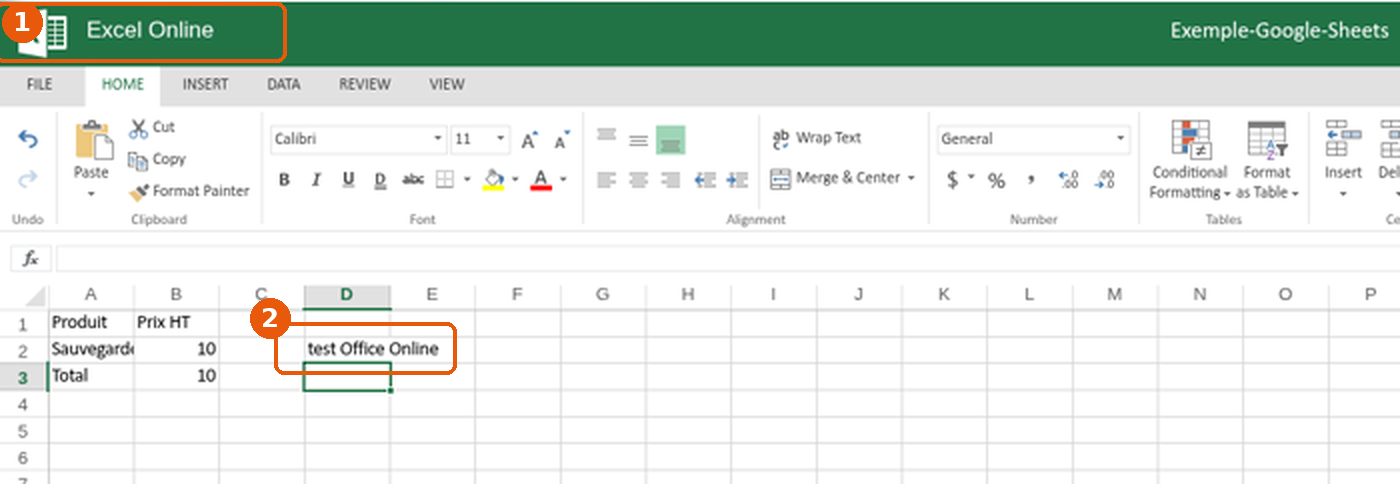
Task: Switch to the VIEW tab
Action: (447, 85)
